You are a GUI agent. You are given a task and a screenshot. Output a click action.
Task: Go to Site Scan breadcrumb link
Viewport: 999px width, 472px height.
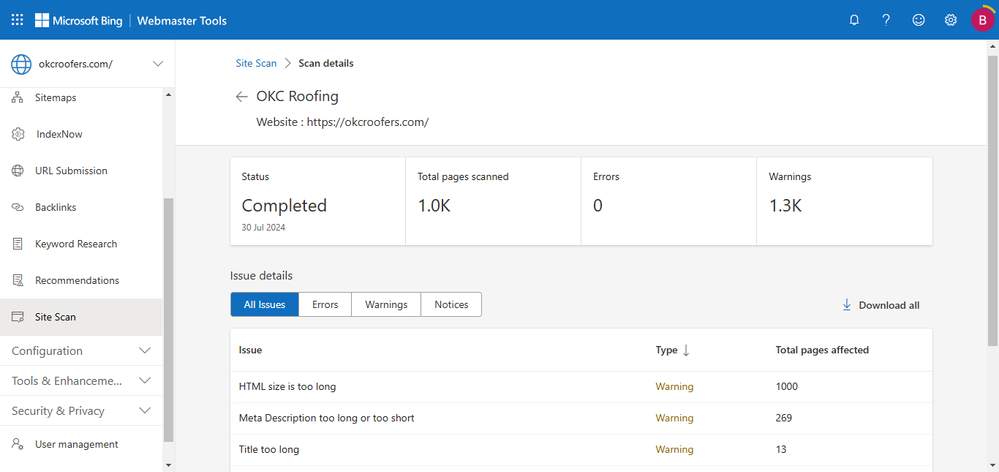256,63
